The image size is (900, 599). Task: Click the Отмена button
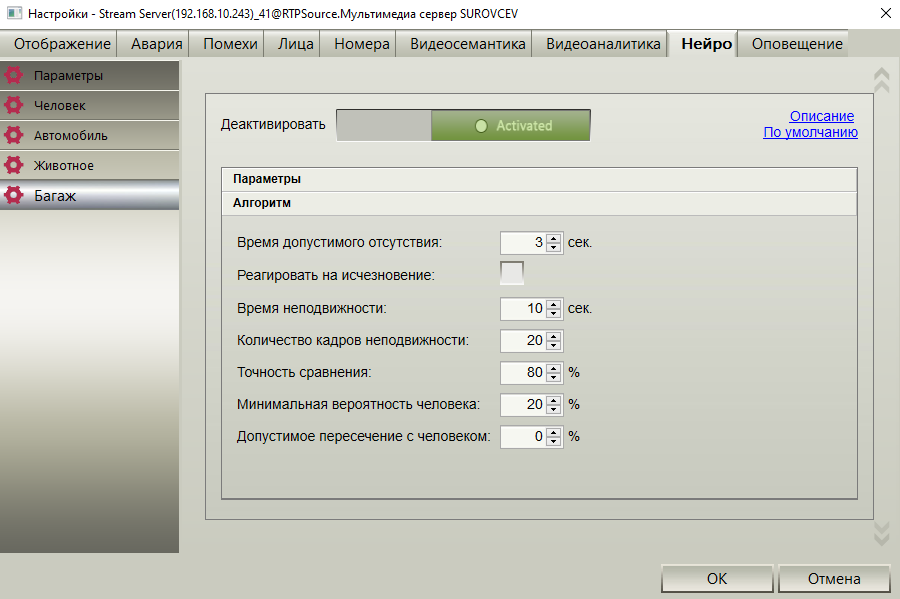(834, 578)
